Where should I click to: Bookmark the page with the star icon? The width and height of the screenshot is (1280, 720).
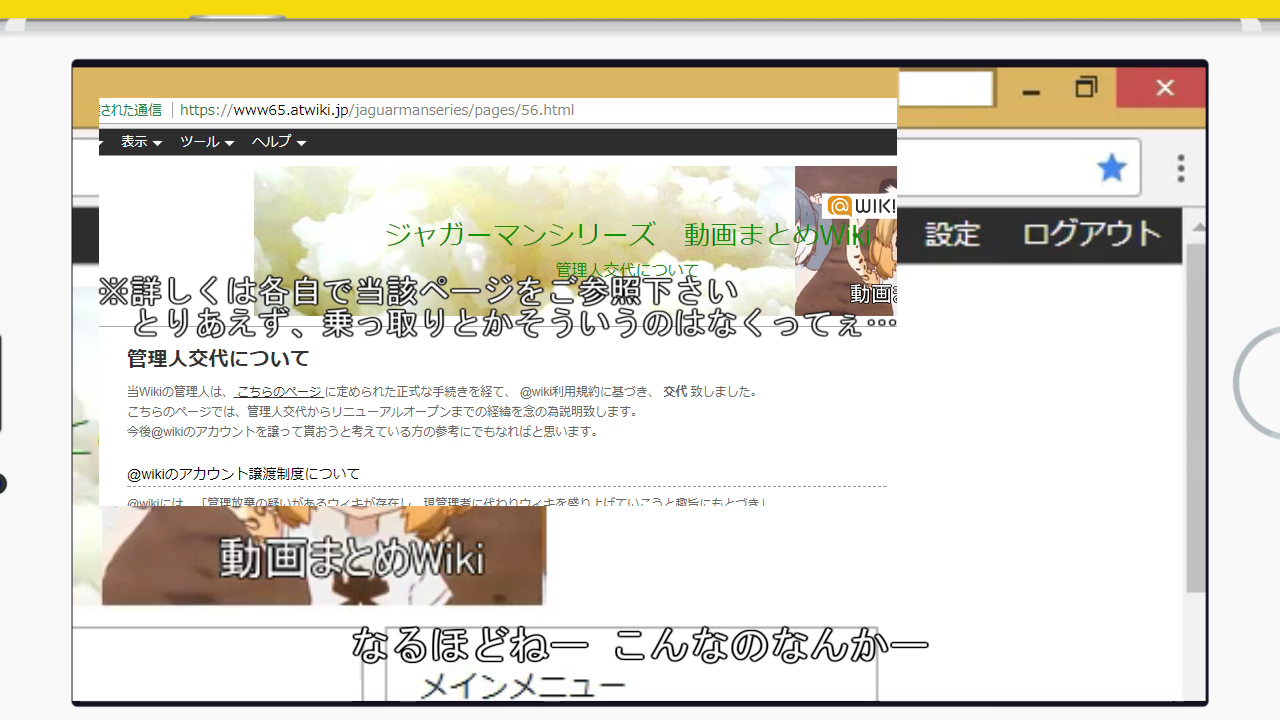tap(1111, 167)
